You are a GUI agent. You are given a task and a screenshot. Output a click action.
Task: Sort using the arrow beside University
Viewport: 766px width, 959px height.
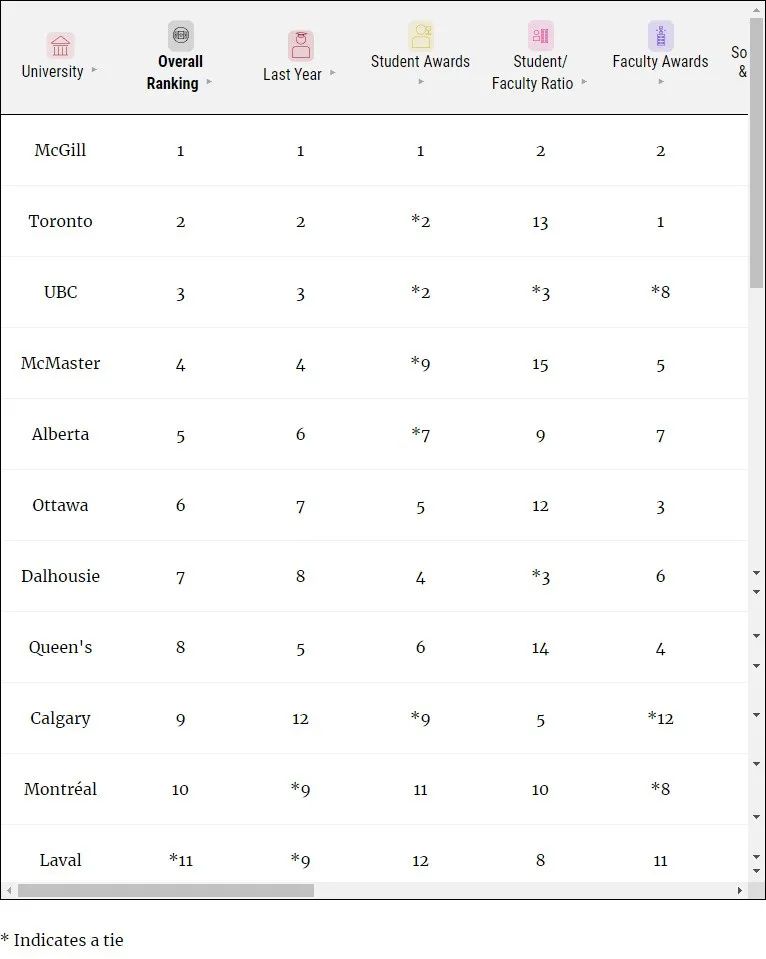click(95, 71)
